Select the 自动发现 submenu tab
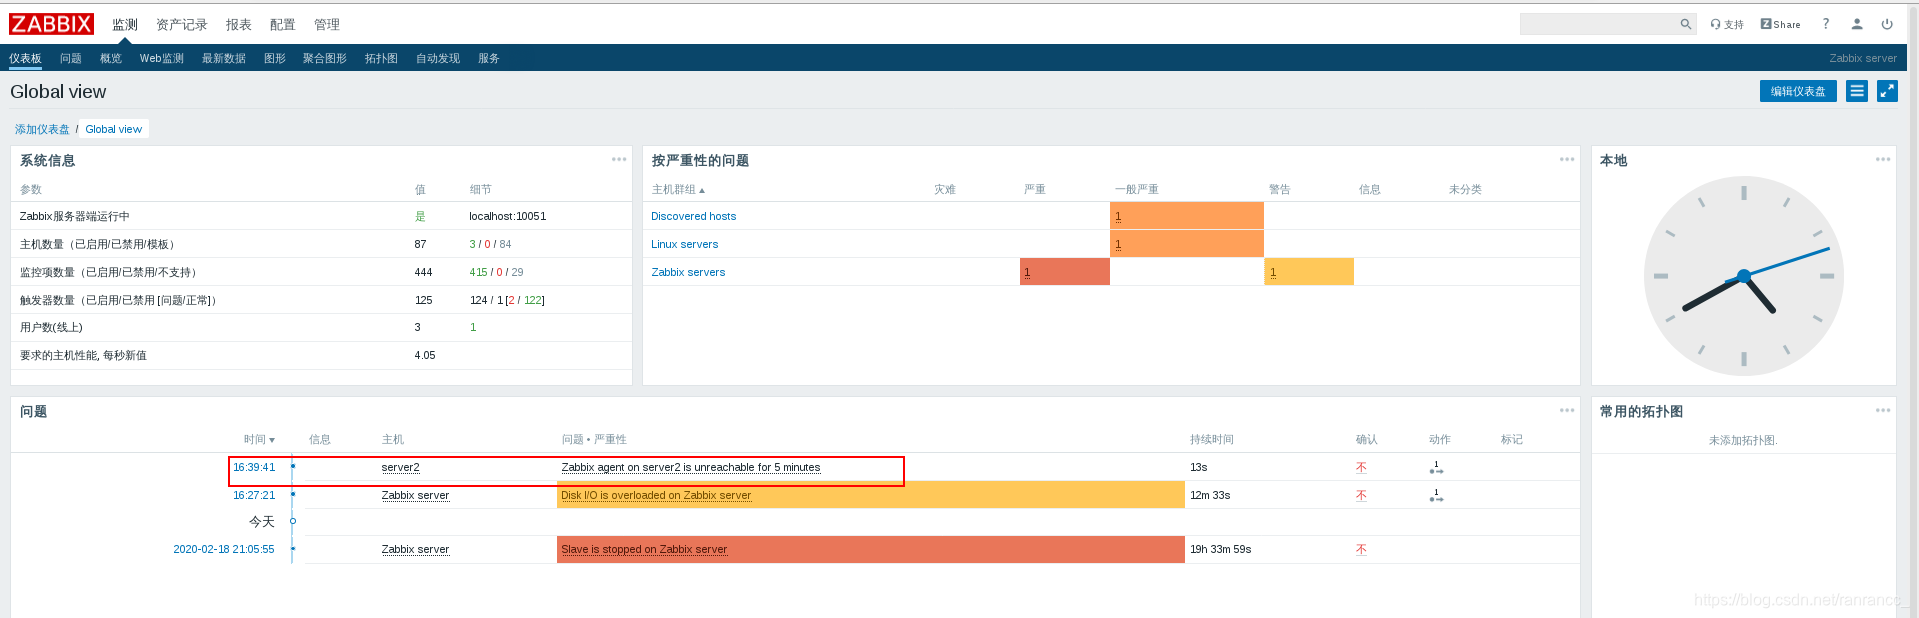Viewport: 1919px width, 618px height. (438, 58)
